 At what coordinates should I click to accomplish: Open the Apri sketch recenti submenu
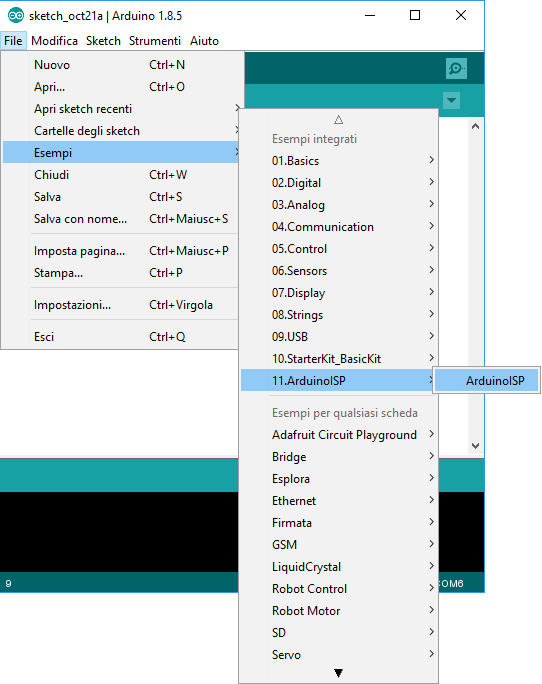pyautogui.click(x=121, y=109)
